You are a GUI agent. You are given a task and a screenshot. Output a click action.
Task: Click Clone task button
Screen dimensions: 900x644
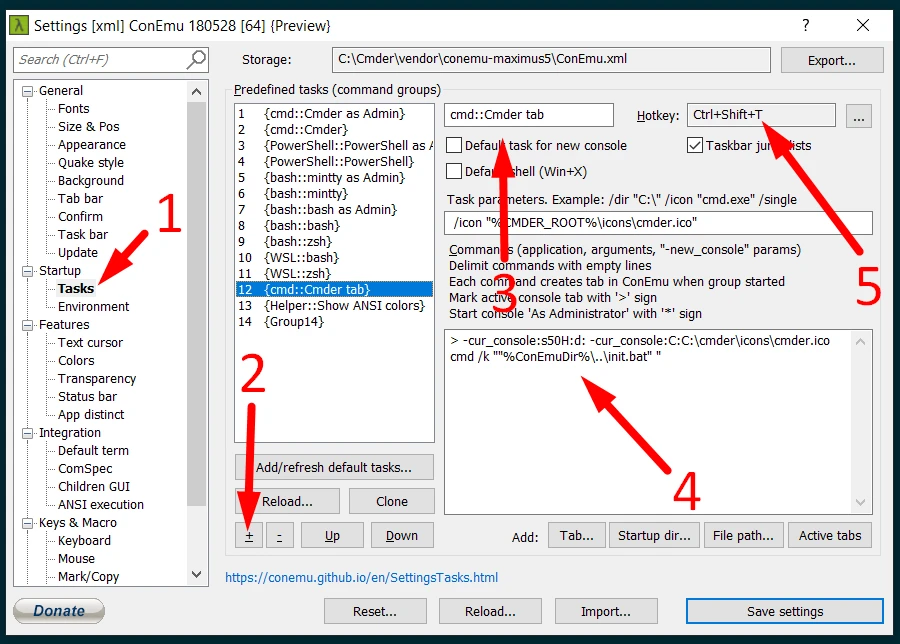[391, 501]
